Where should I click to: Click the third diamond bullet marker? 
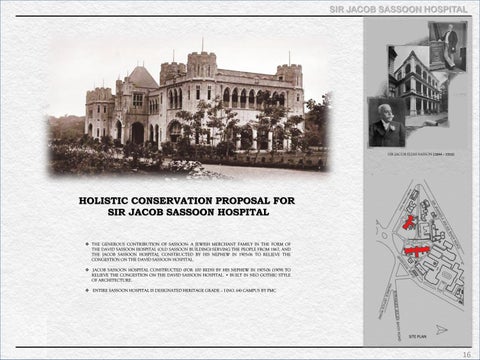coord(87,291)
